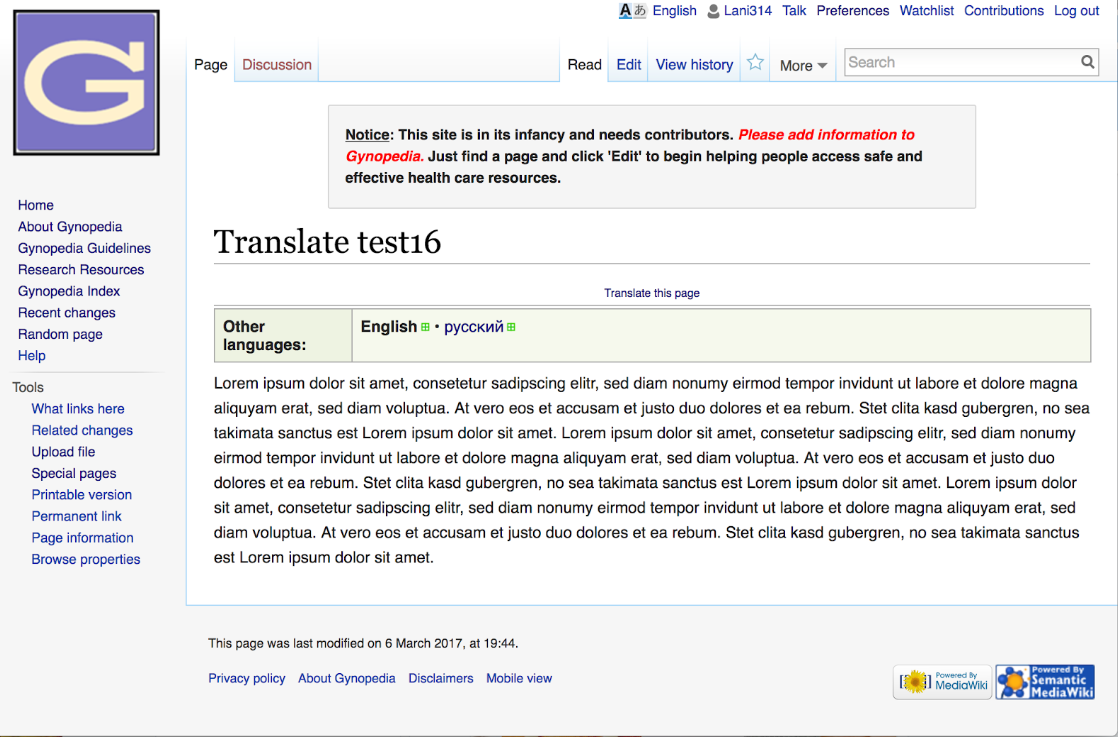Open the русский translation link

click(x=473, y=327)
